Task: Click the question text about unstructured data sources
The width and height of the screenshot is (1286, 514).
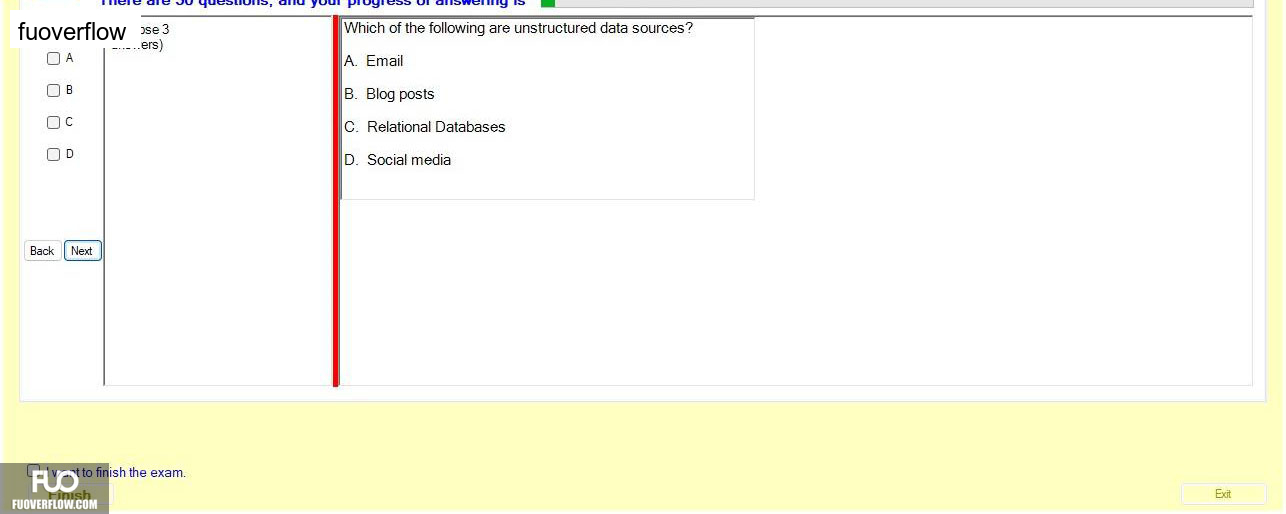Action: [x=518, y=28]
